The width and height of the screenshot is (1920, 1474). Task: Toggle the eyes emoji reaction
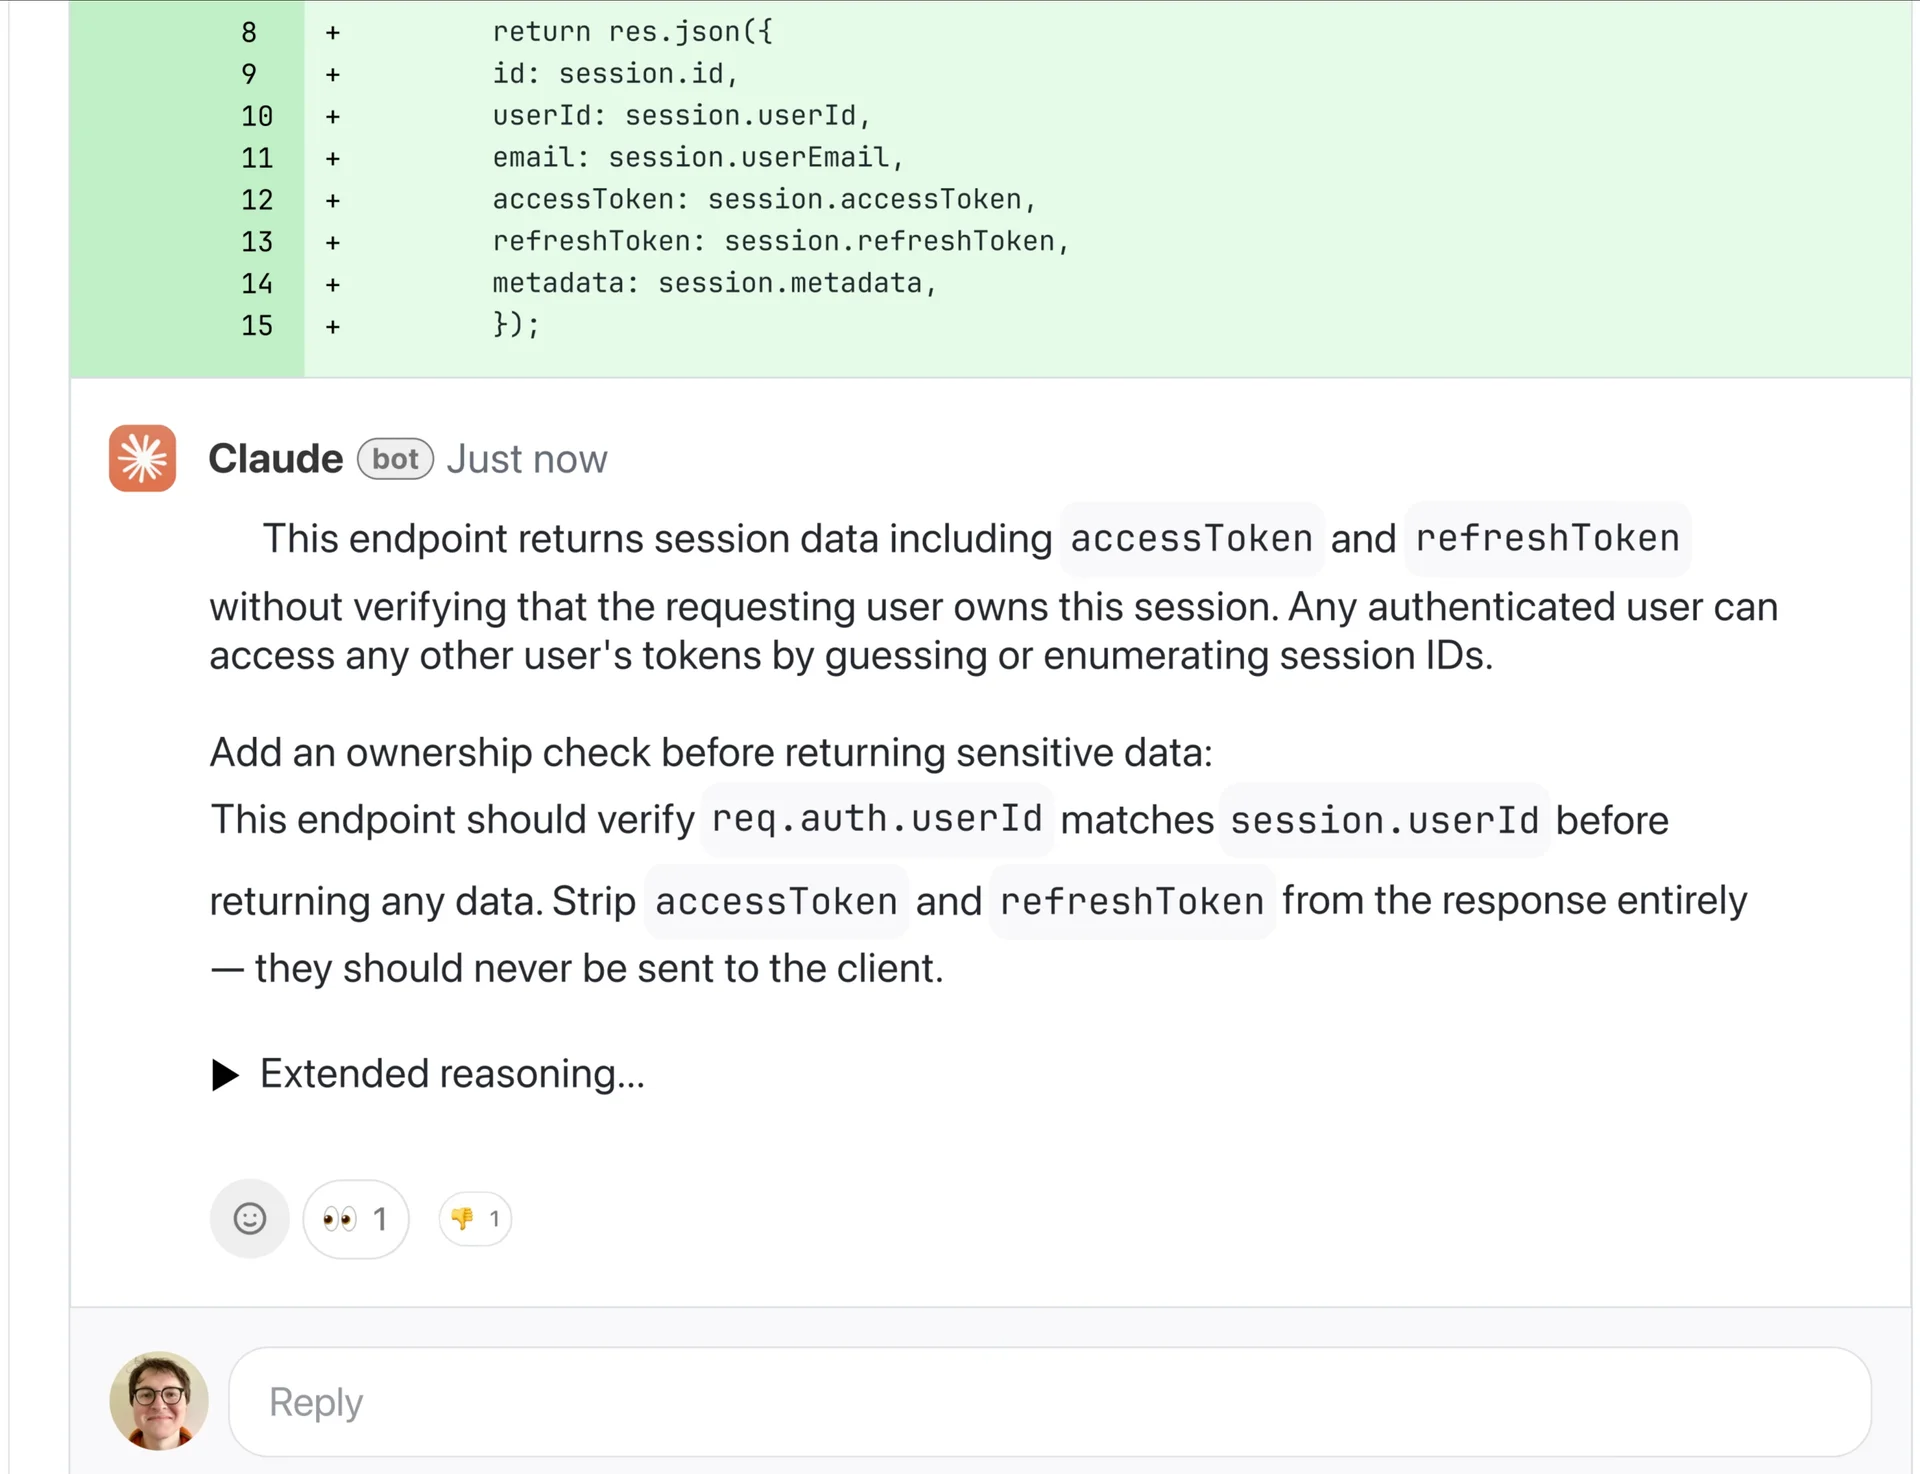pyautogui.click(x=355, y=1218)
